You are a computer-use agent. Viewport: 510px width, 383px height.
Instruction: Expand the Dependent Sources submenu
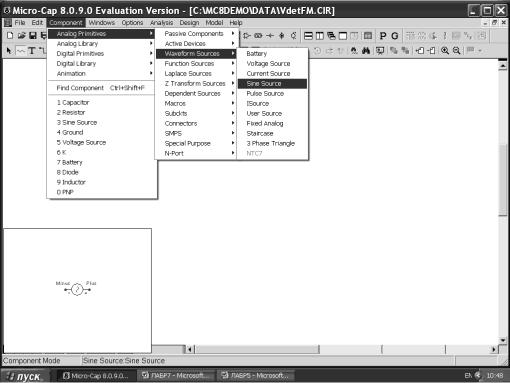(196, 94)
